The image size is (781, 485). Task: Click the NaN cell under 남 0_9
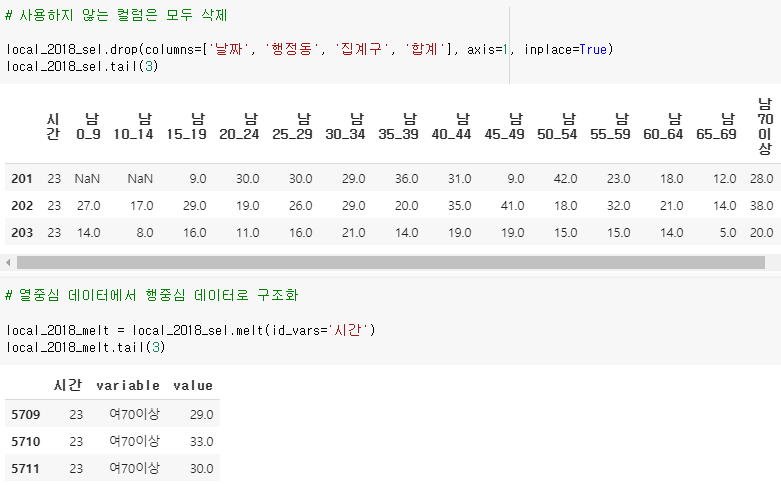87,179
